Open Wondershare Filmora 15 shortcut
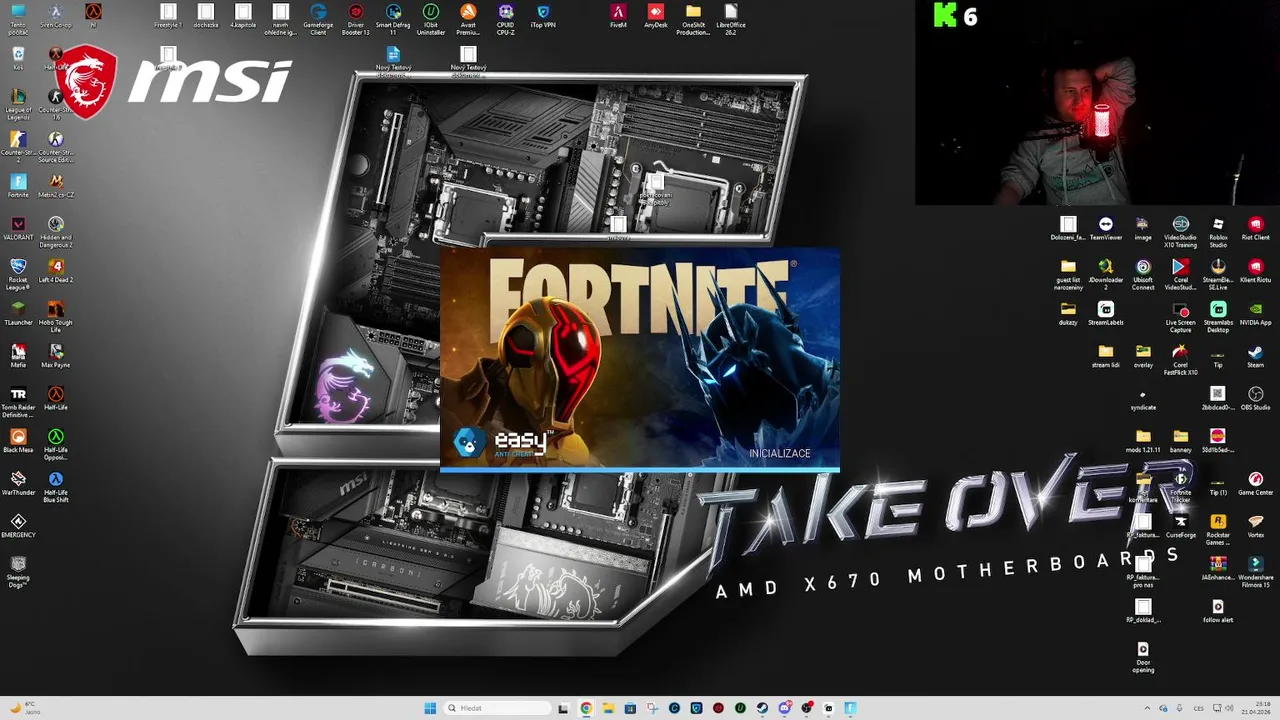This screenshot has height=720, width=1280. (1256, 570)
